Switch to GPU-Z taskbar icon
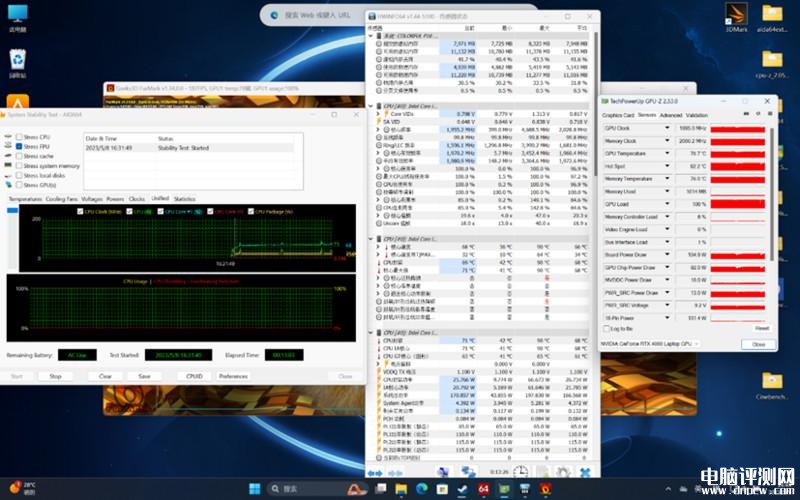Screen dimensions: 800x500 [x=504, y=489]
